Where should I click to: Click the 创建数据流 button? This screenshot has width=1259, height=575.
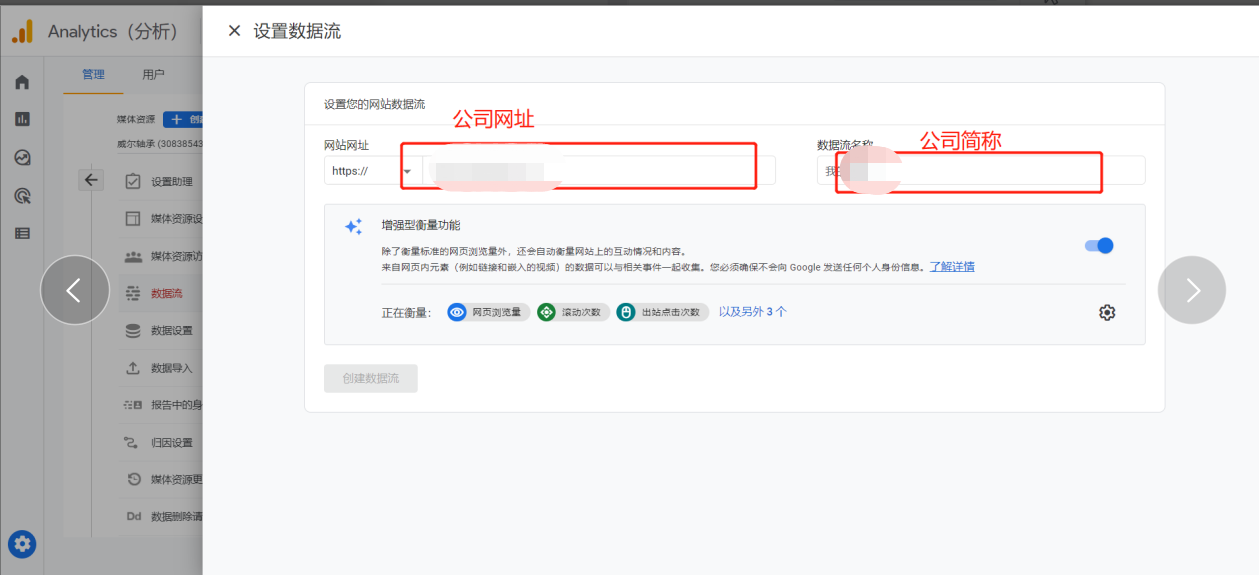pos(370,378)
